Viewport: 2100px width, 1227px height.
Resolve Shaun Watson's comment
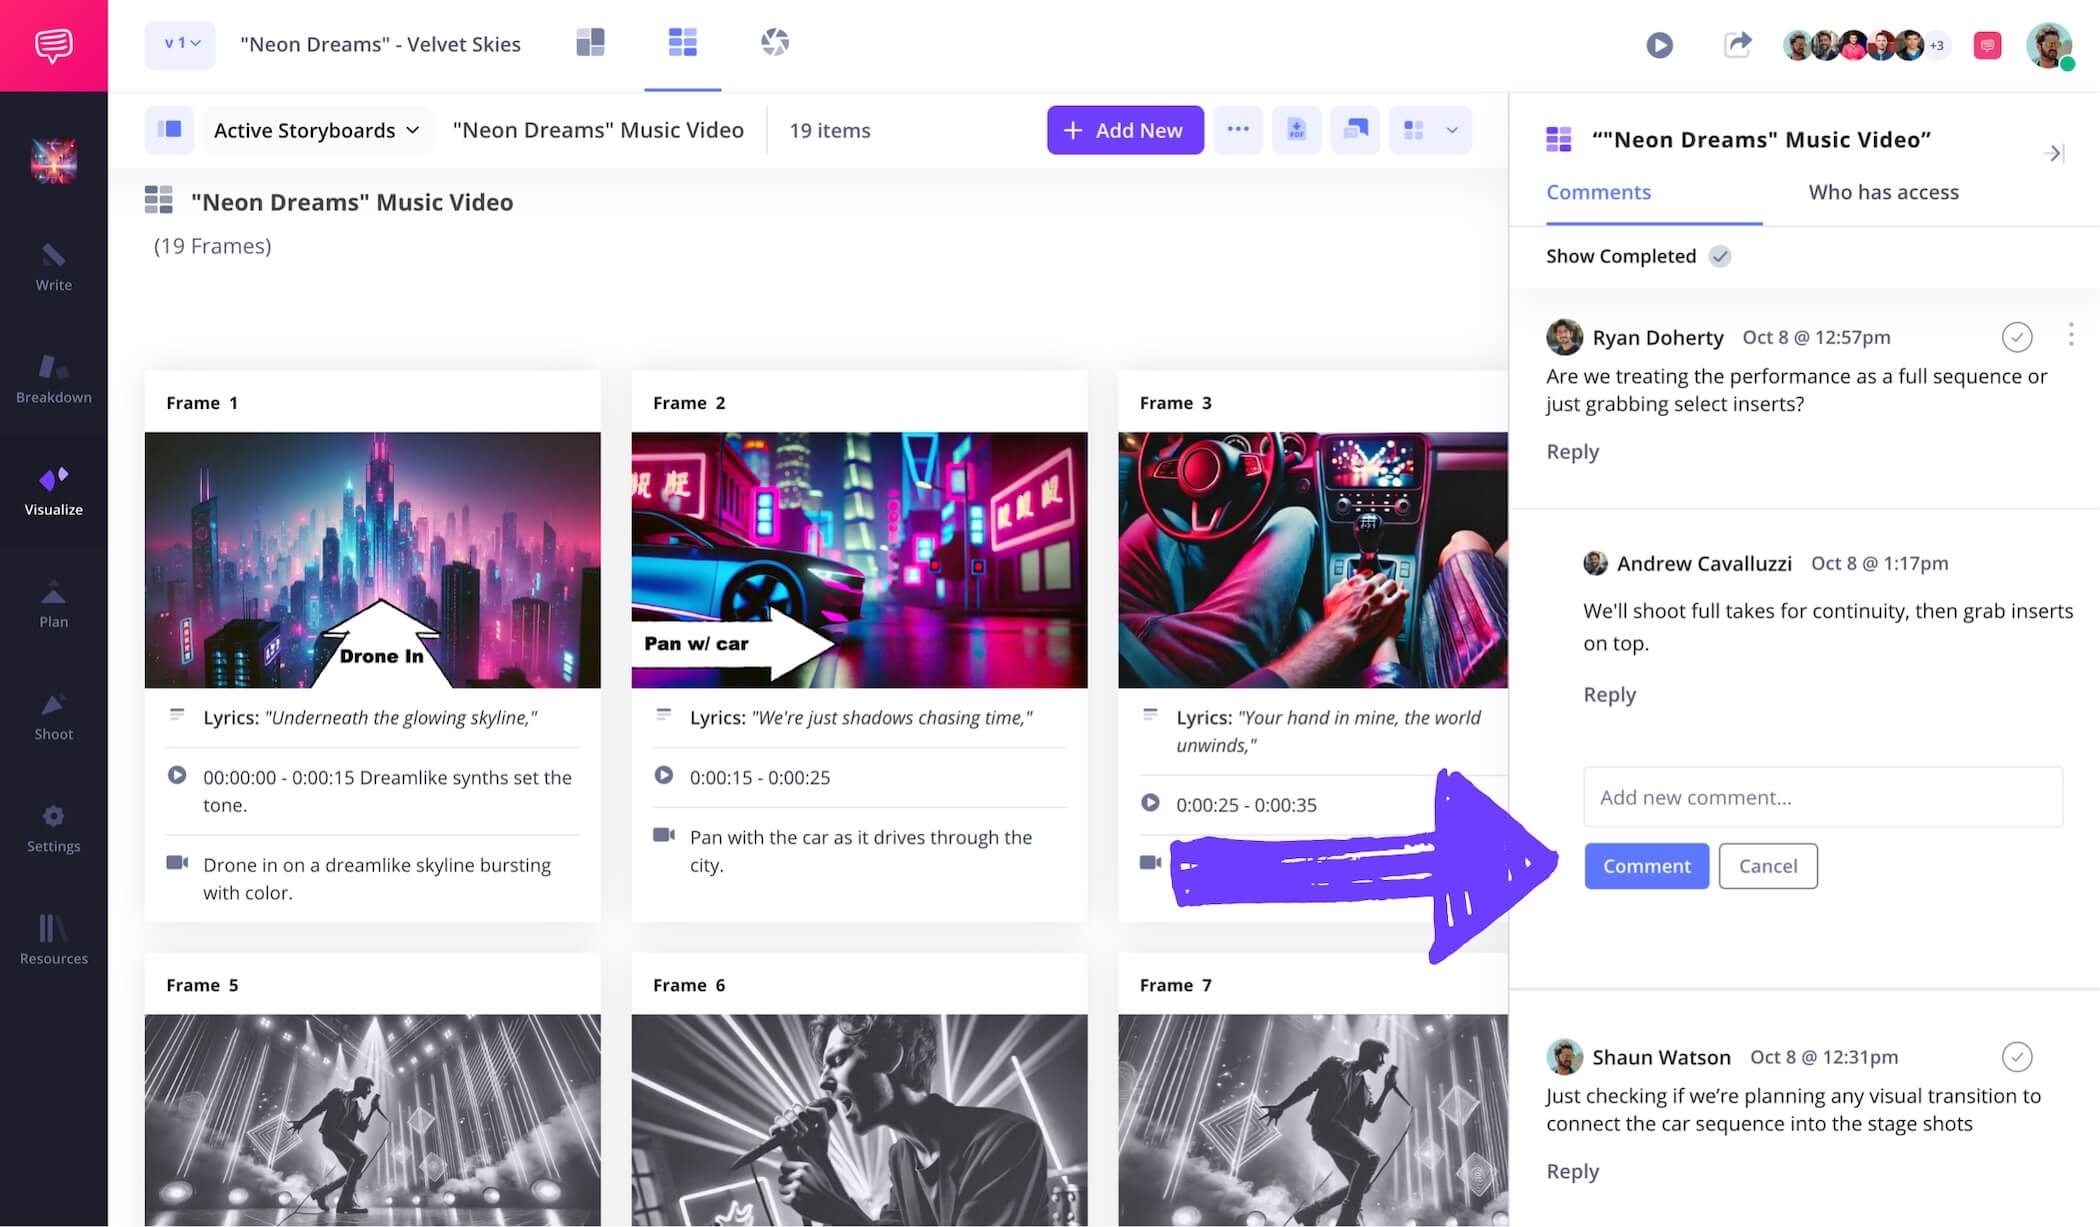pyautogui.click(x=2017, y=1057)
